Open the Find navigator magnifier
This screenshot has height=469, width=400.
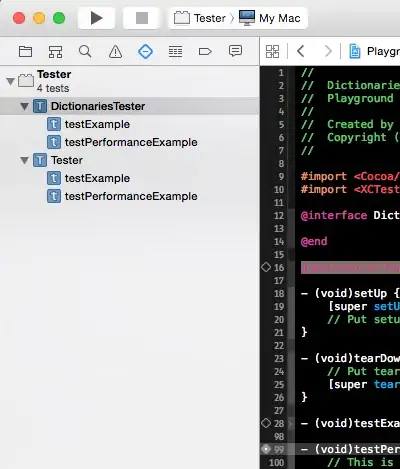(x=85, y=51)
